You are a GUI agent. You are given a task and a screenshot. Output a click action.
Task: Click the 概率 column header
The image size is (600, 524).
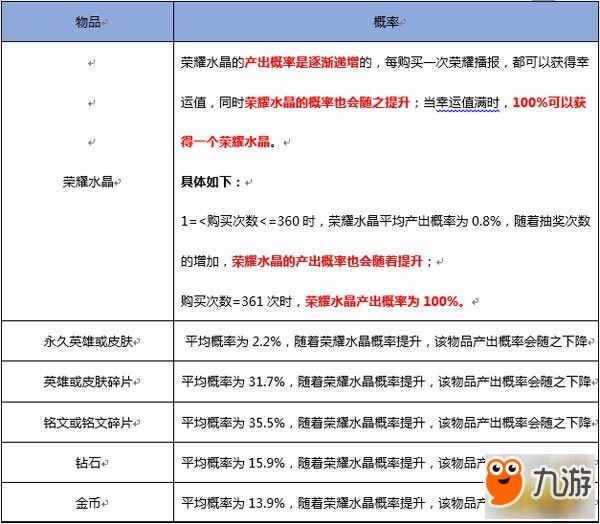pyautogui.click(x=386, y=22)
